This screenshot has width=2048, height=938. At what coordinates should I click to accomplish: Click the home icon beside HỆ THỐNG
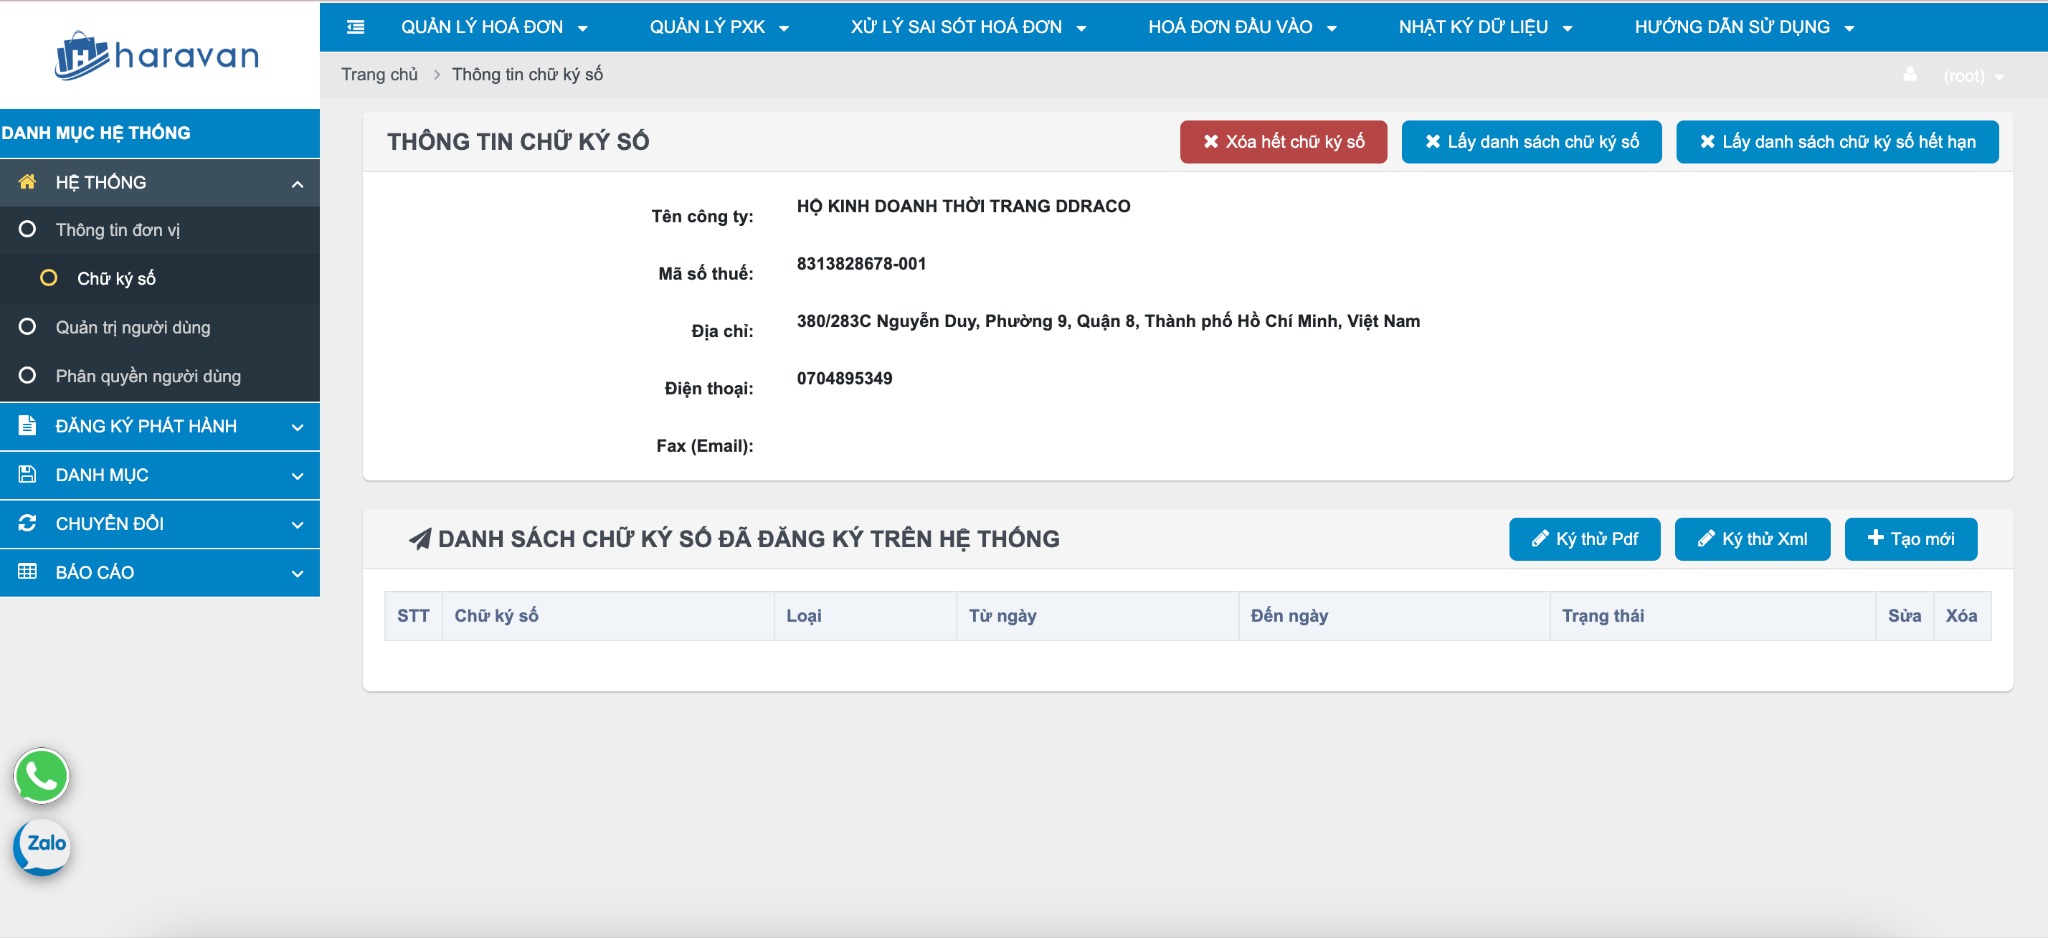point(27,182)
